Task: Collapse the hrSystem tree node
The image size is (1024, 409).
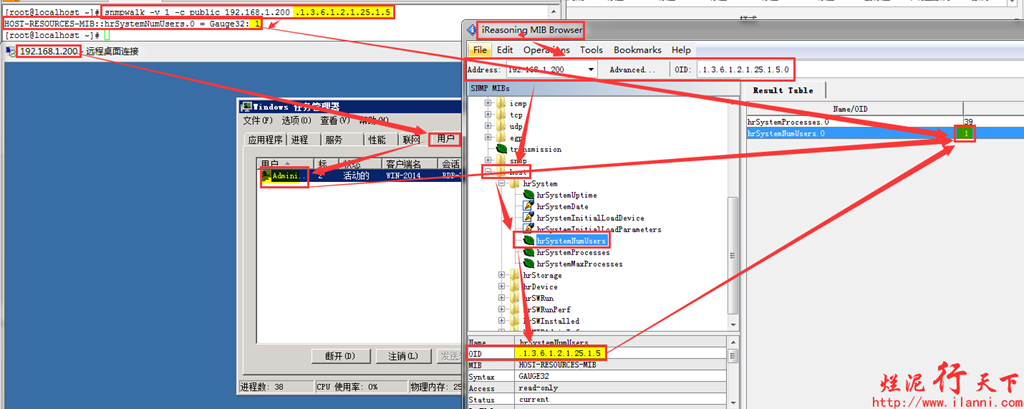Action: pos(502,184)
